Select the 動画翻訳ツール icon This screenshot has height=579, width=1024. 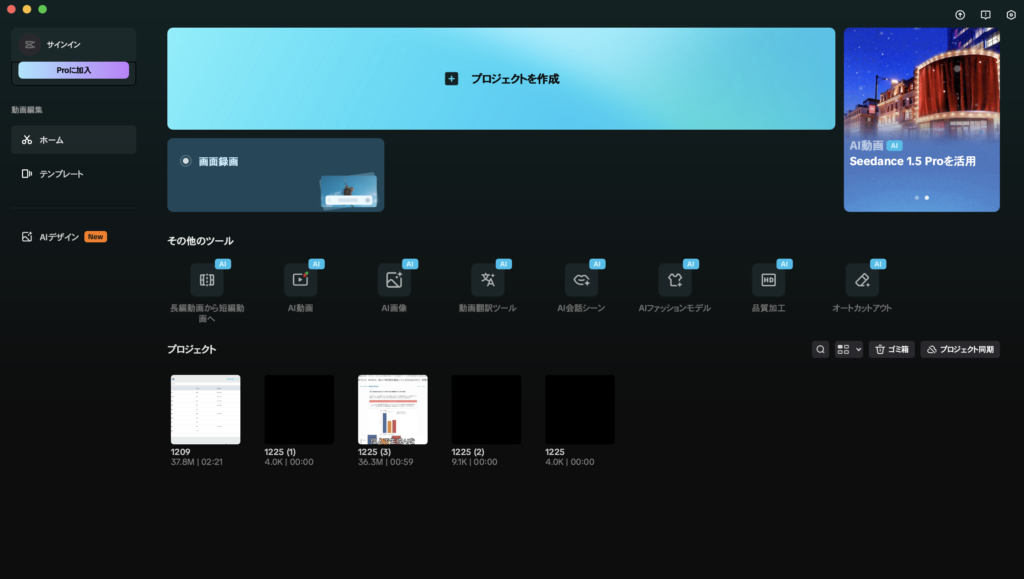pyautogui.click(x=487, y=281)
